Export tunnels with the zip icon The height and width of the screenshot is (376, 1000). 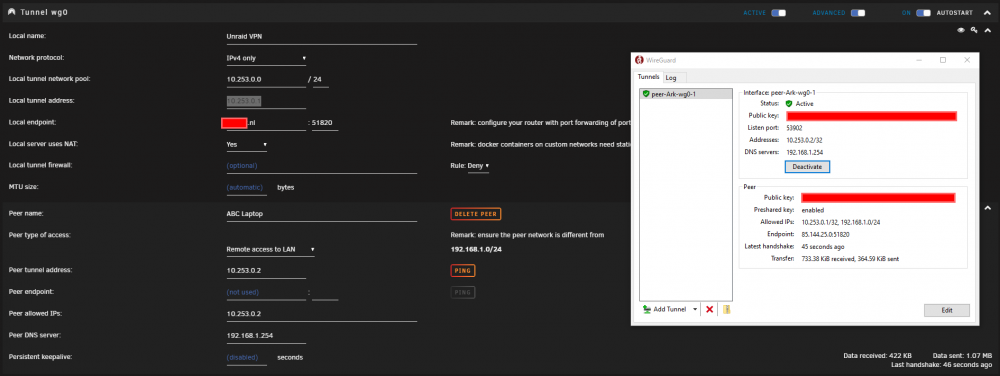726,309
